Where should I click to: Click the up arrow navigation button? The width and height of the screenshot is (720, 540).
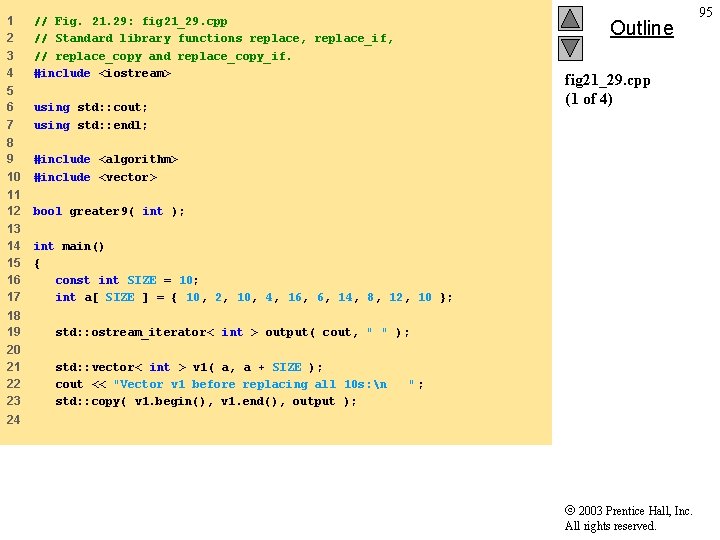coord(570,18)
